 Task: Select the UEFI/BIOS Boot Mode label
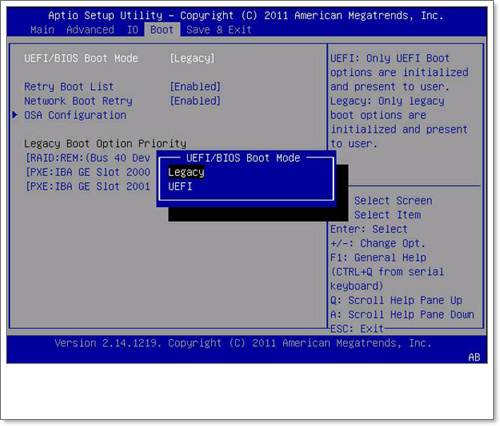[81, 58]
